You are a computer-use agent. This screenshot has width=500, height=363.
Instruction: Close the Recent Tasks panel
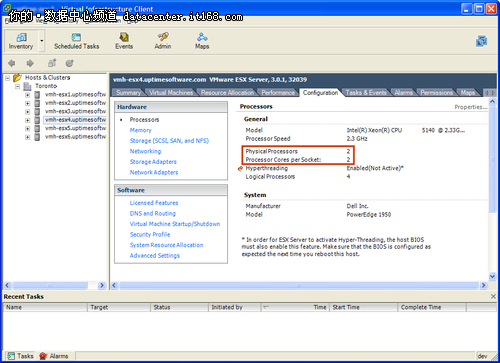[x=493, y=296]
